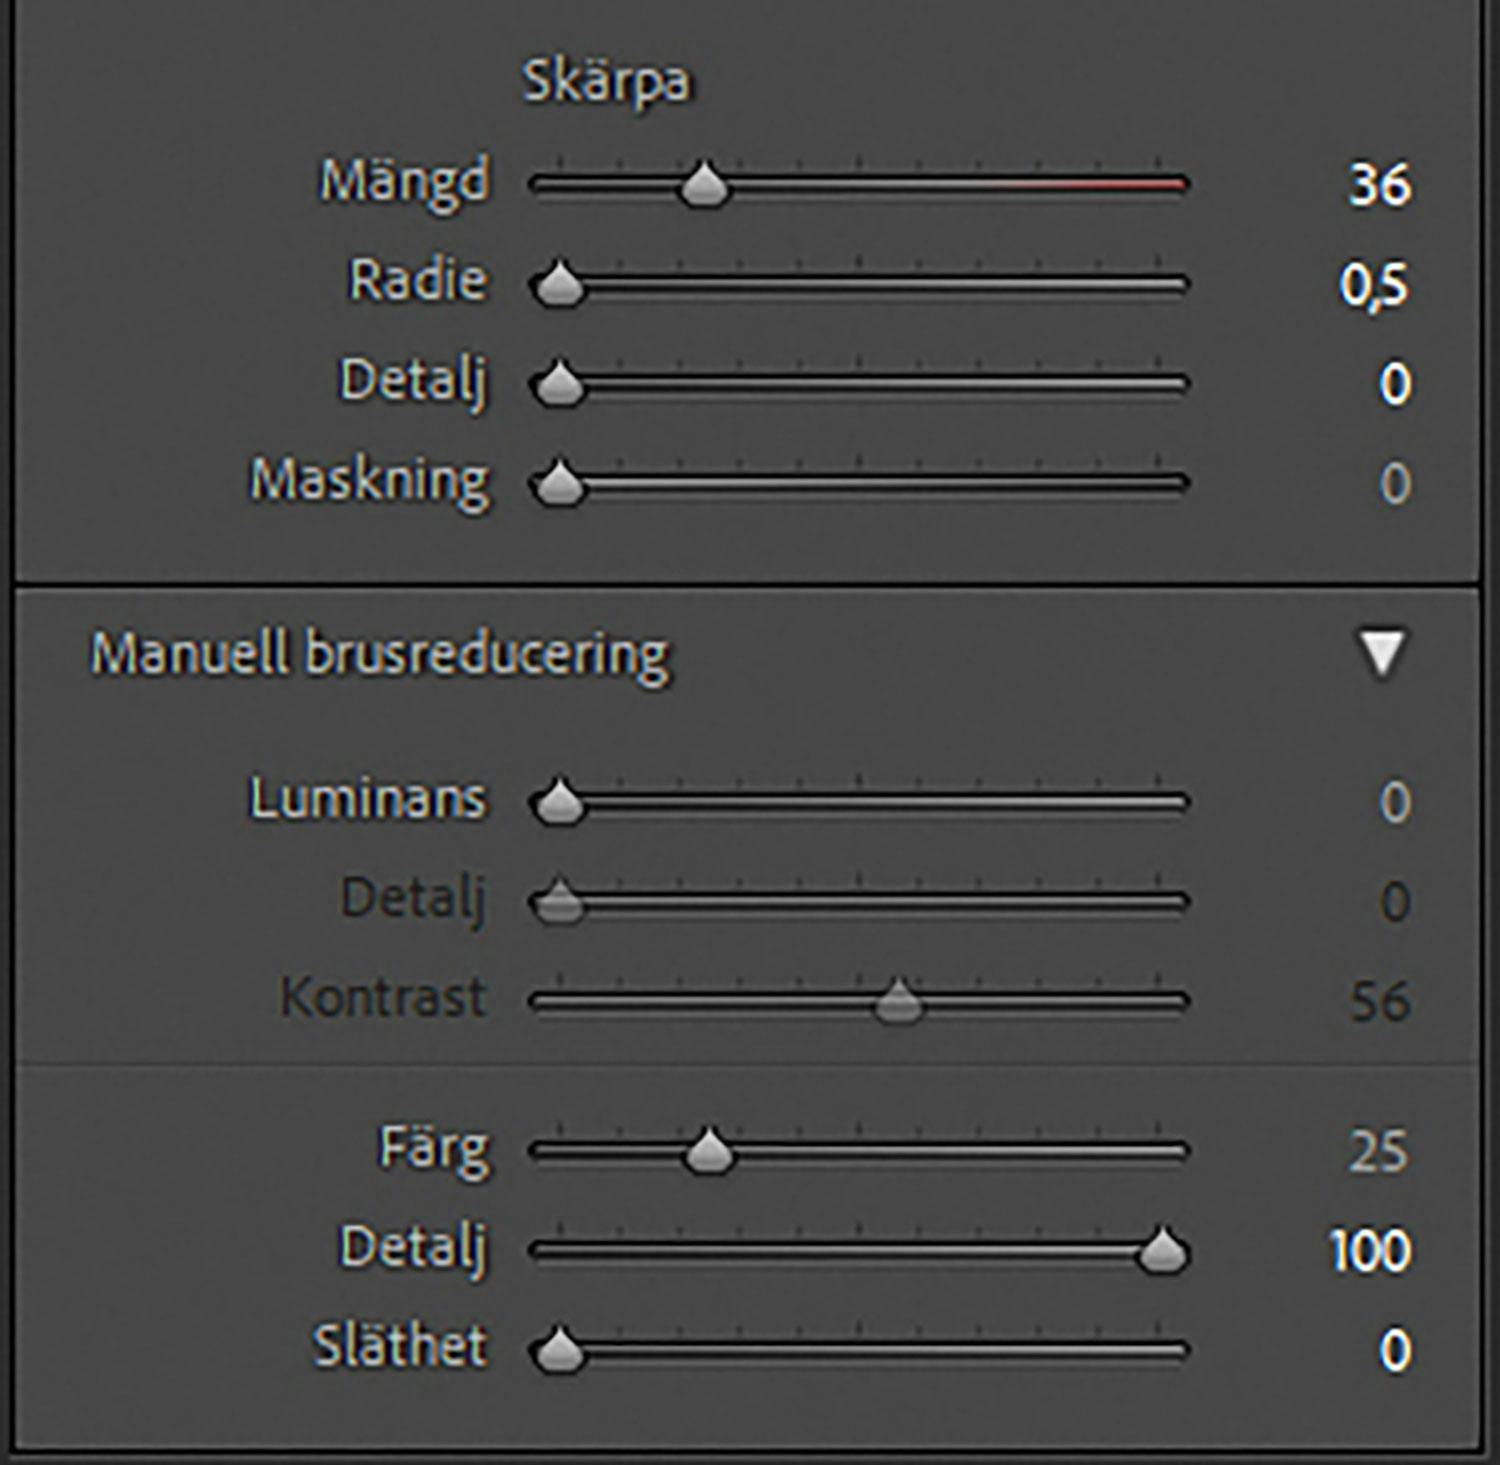This screenshot has height=1465, width=1500.
Task: Select the color Detalj value field showing 100
Action: tap(1370, 1252)
